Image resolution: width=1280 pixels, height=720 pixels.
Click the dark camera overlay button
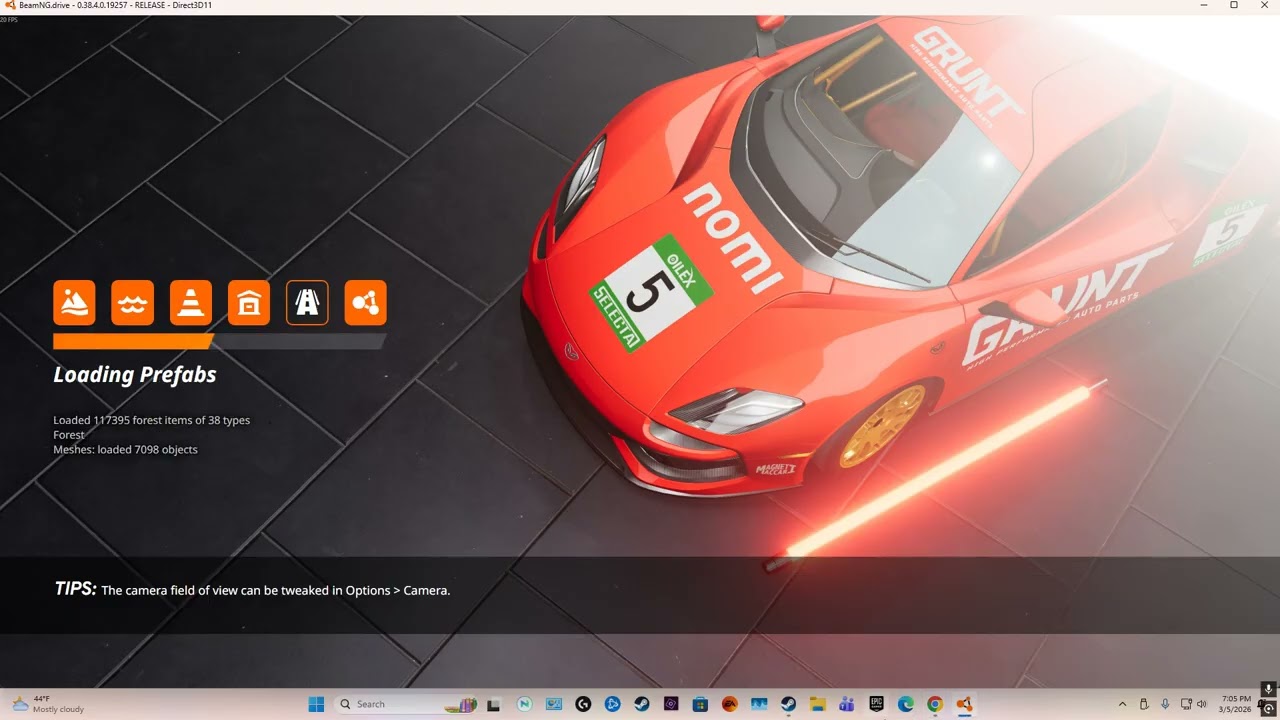coord(1268,708)
